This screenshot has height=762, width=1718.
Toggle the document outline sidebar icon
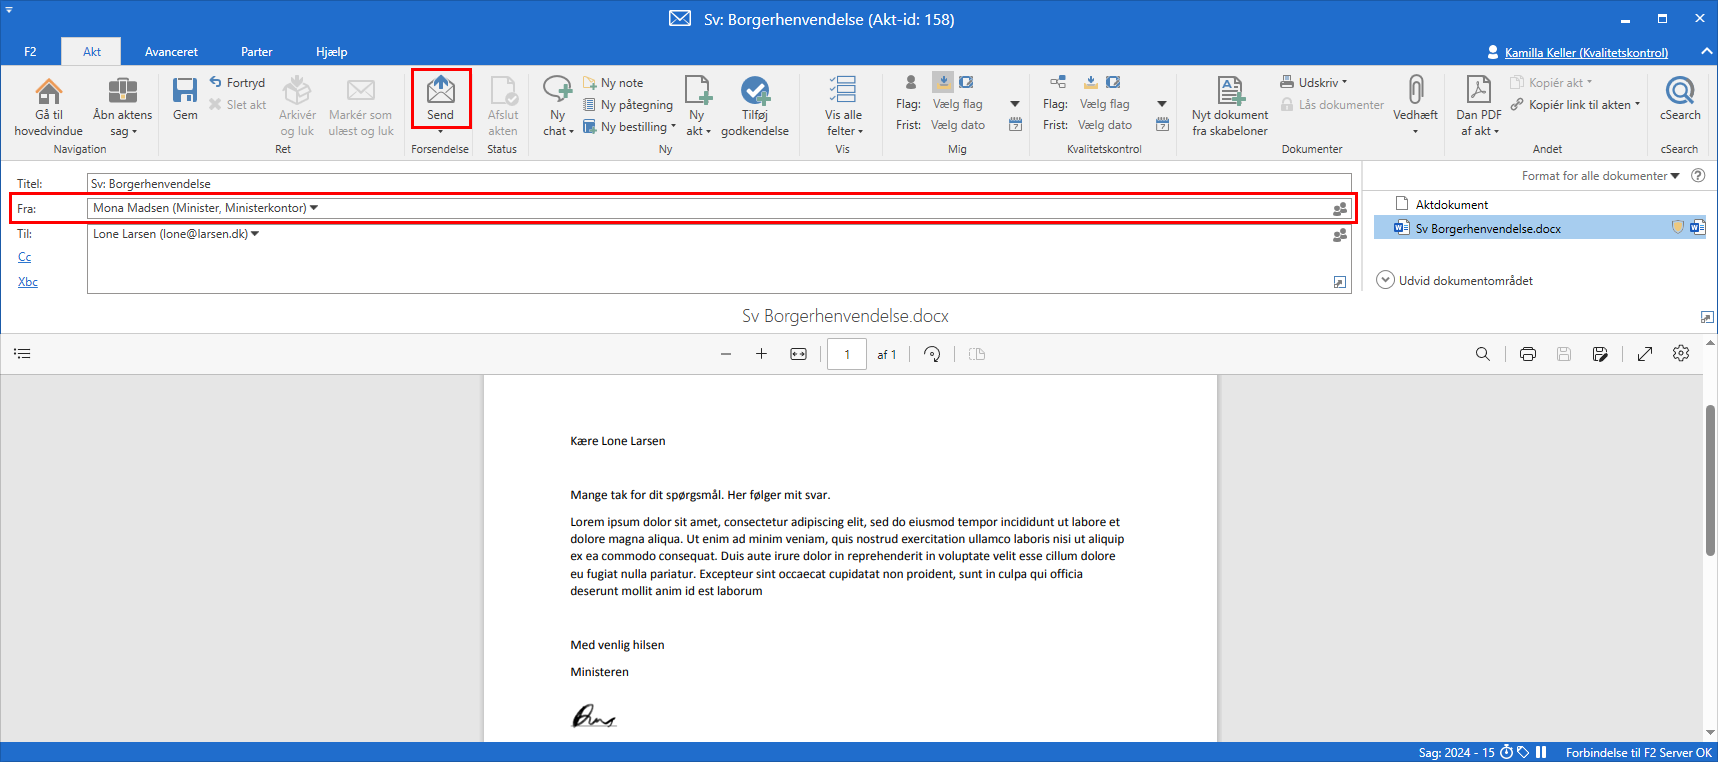[22, 354]
